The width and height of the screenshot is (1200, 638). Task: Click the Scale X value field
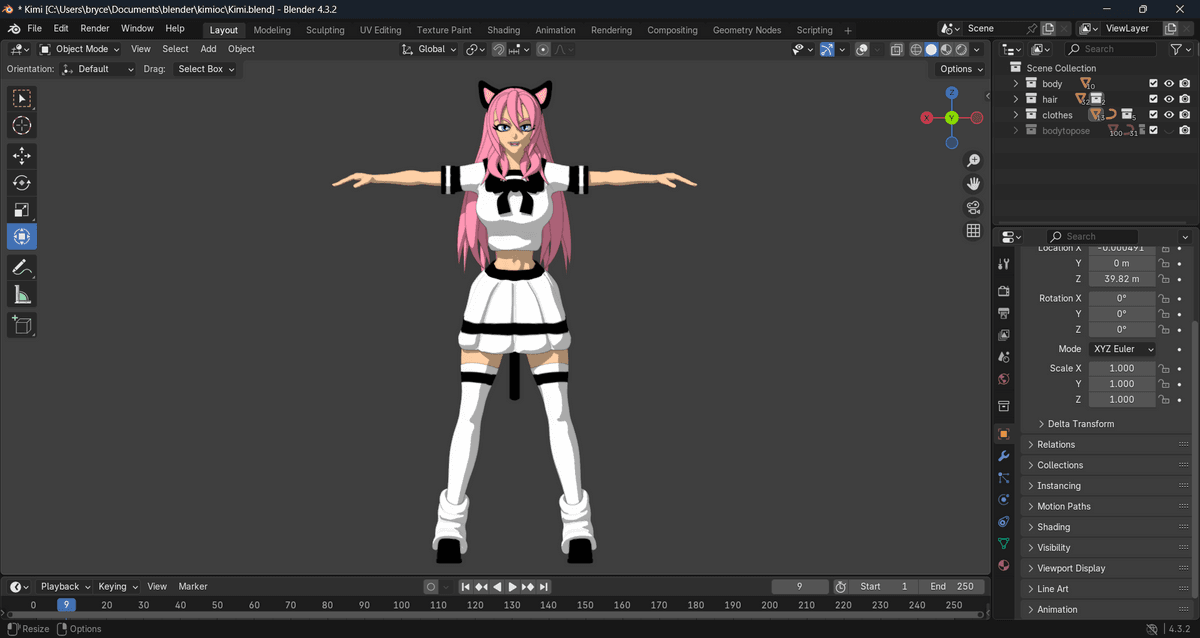click(x=1121, y=368)
